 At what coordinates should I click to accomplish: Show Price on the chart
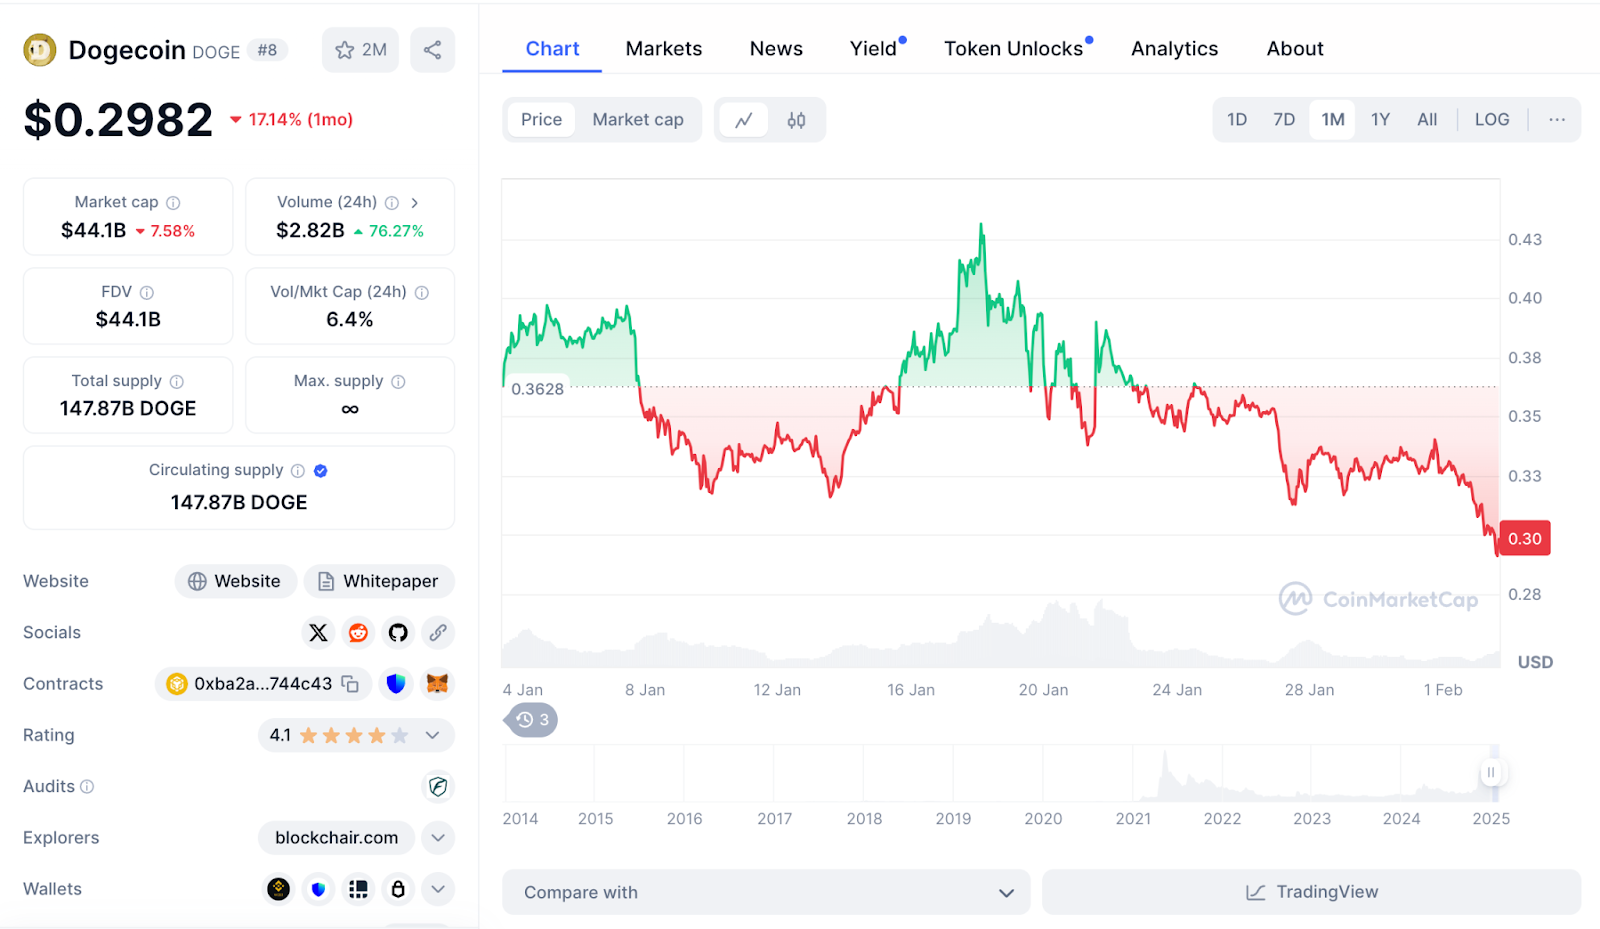(x=541, y=120)
